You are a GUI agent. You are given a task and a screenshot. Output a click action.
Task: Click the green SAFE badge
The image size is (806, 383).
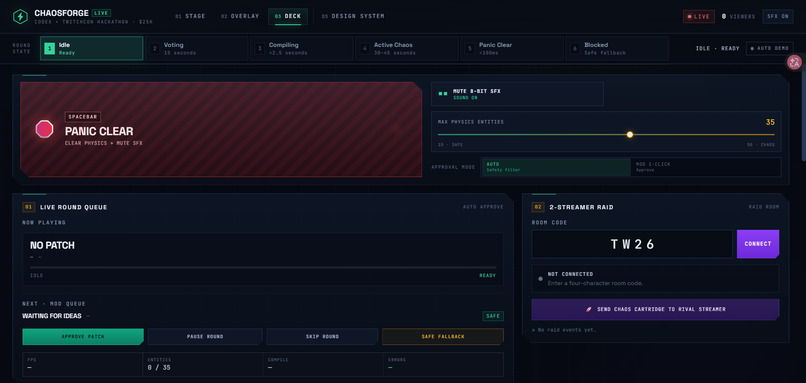(x=493, y=316)
